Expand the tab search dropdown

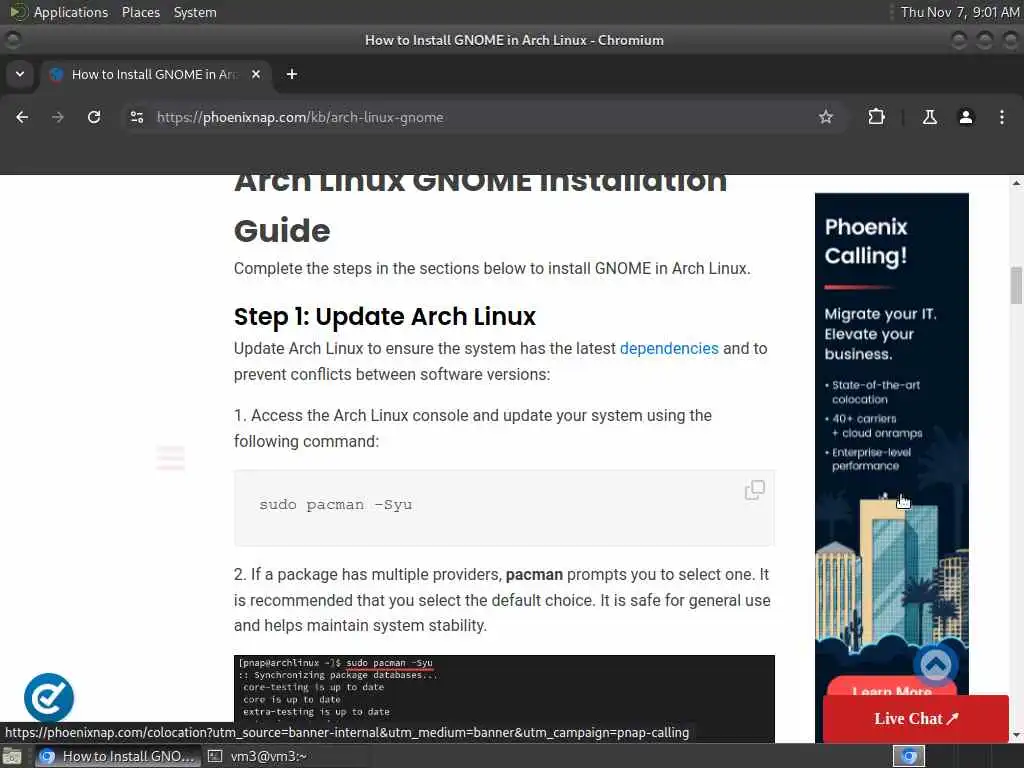[x=20, y=74]
